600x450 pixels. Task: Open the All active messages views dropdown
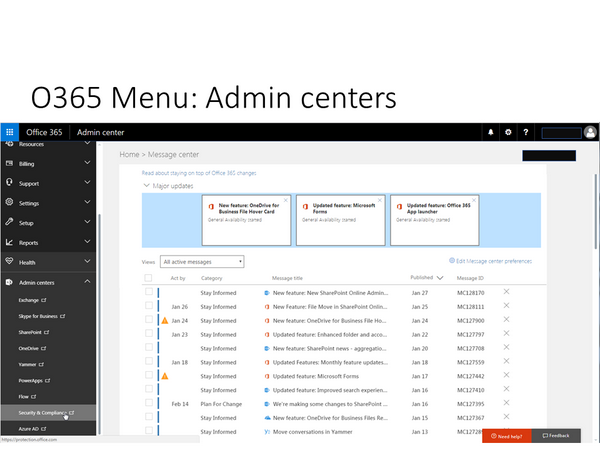point(202,262)
